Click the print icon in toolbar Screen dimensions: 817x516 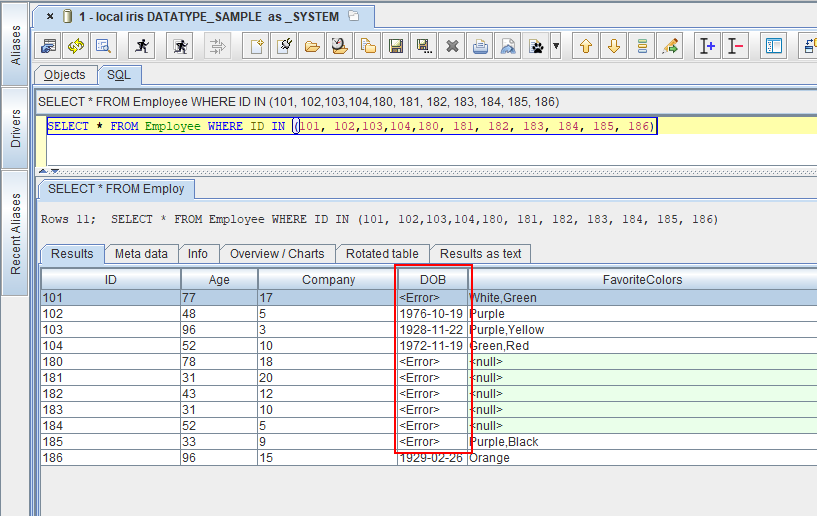480,46
